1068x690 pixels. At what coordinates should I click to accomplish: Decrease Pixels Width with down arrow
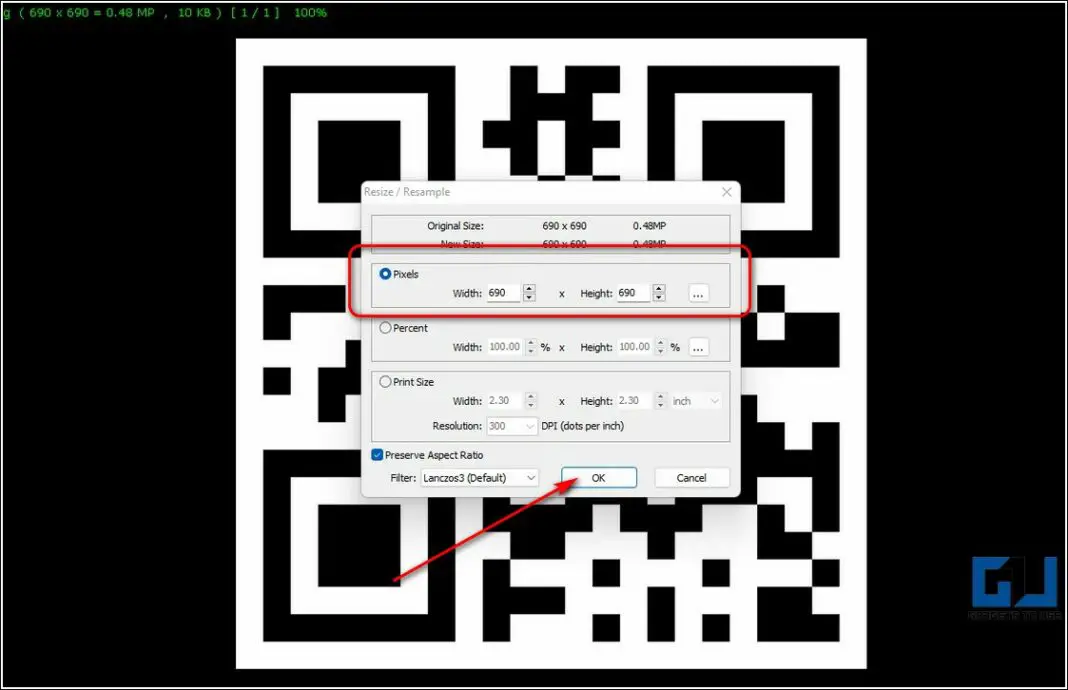click(529, 298)
